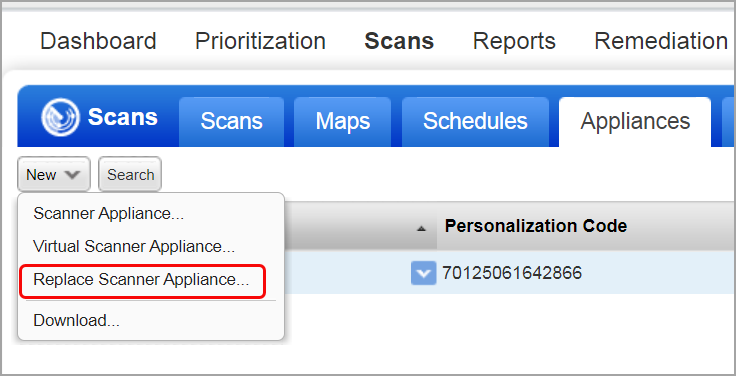The width and height of the screenshot is (736, 376).
Task: Expand the New dropdown button
Action: pyautogui.click(x=54, y=175)
